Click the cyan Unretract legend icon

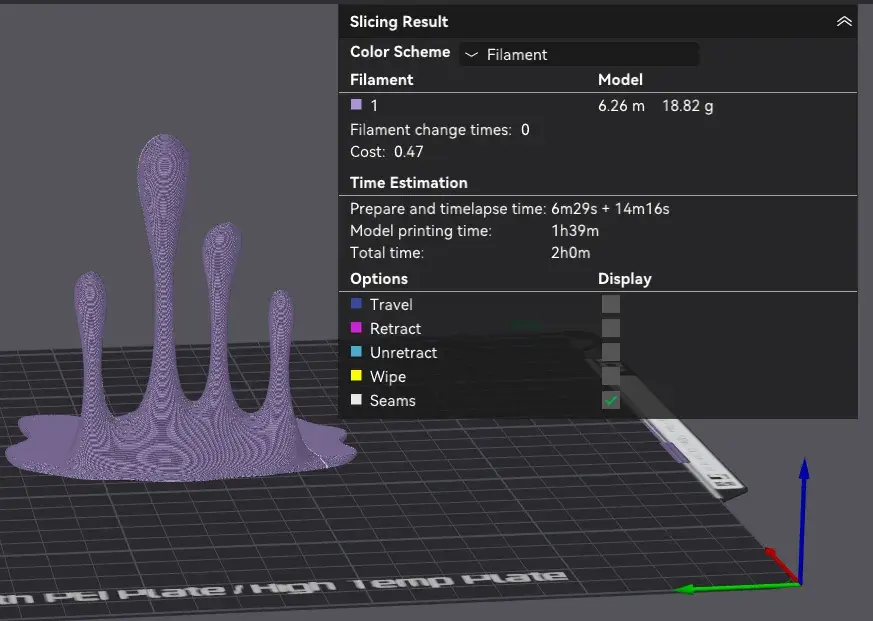coord(357,352)
